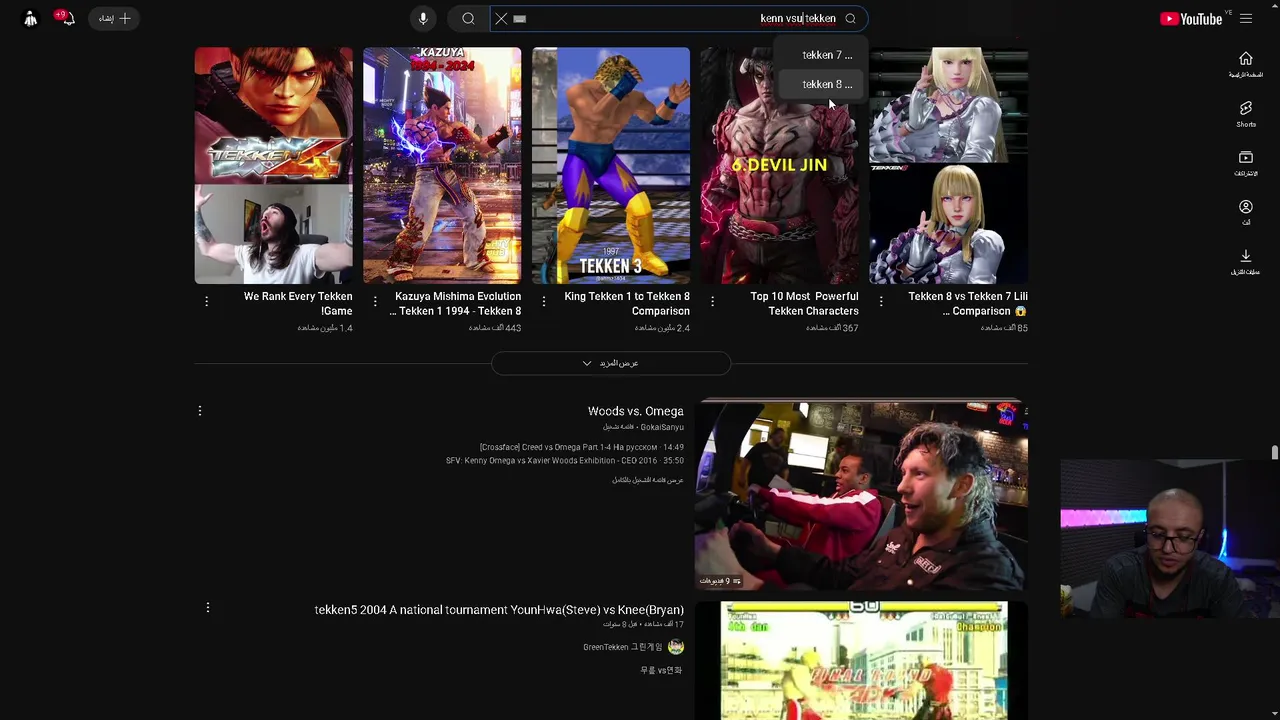This screenshot has height=720, width=1280.
Task: Start voice search with microphone icon
Action: click(423, 19)
